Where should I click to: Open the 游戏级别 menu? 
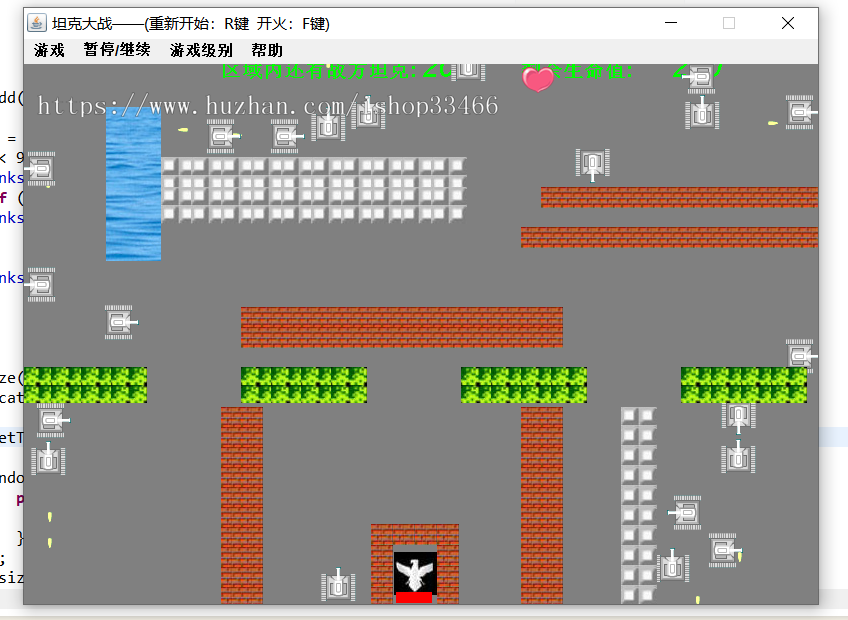(201, 50)
